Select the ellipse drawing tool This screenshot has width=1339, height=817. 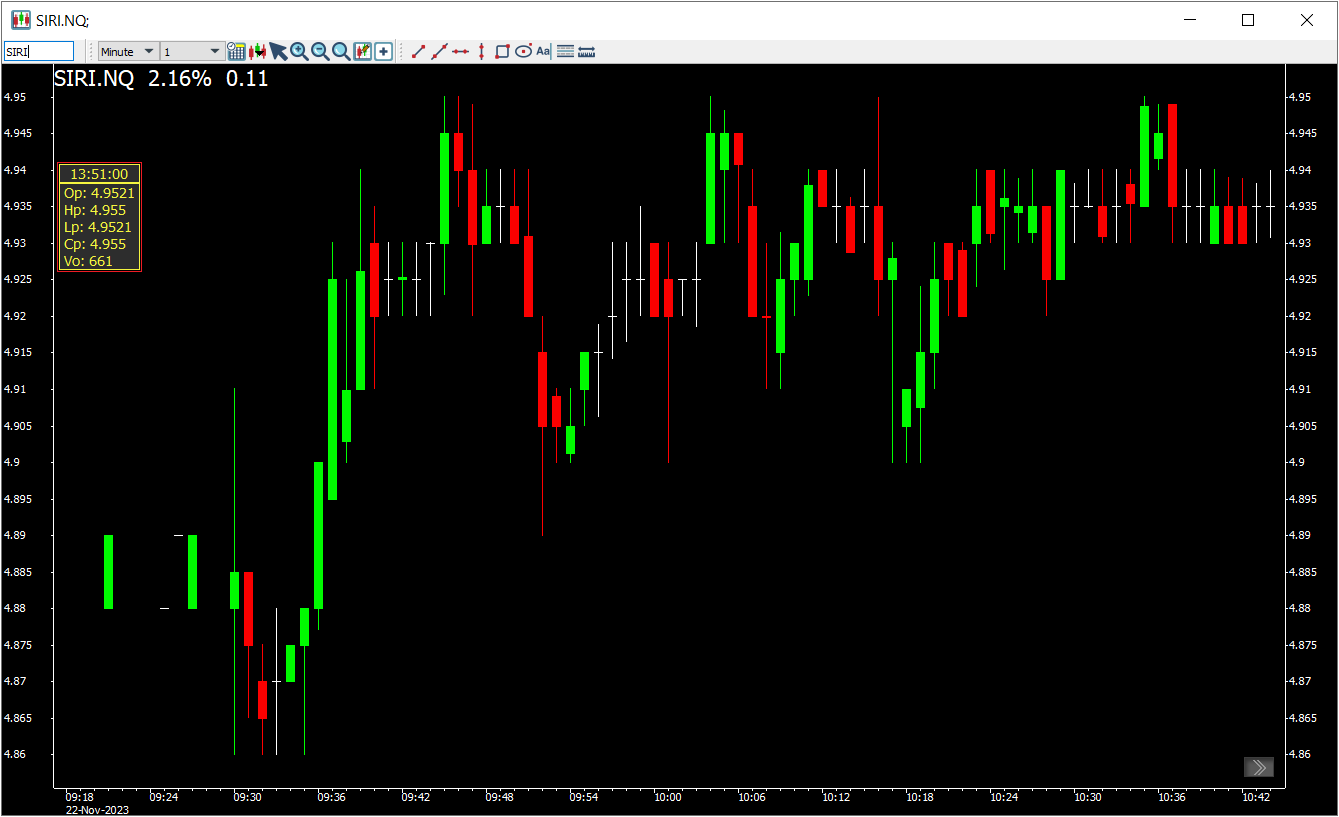coord(523,51)
